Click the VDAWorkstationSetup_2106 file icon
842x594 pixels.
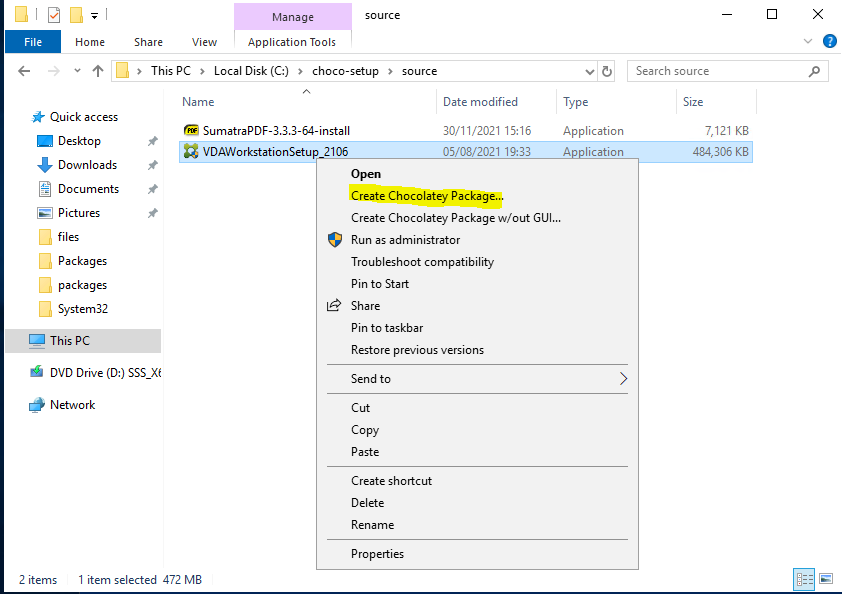pyautogui.click(x=191, y=152)
